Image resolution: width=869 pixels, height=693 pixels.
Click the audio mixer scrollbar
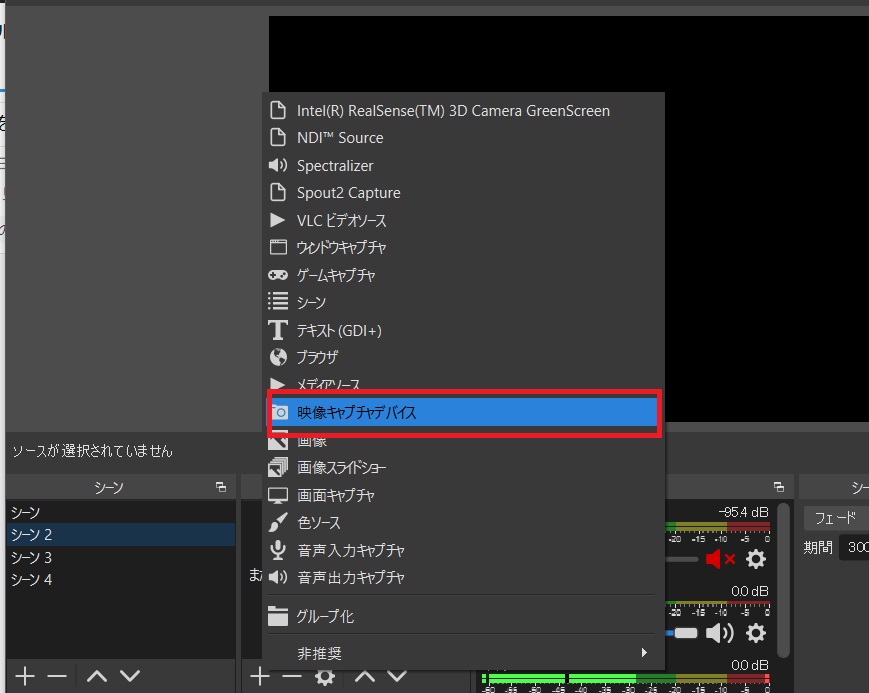point(783,580)
